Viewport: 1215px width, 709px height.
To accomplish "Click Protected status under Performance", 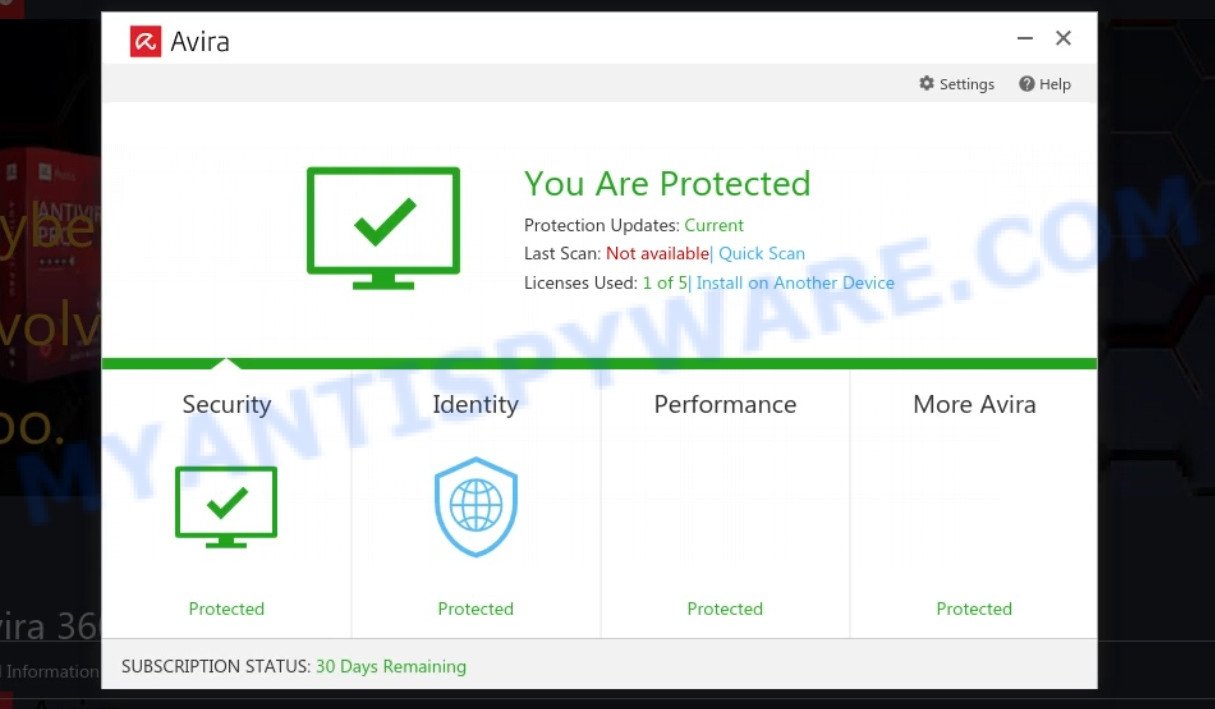I will (725, 609).
